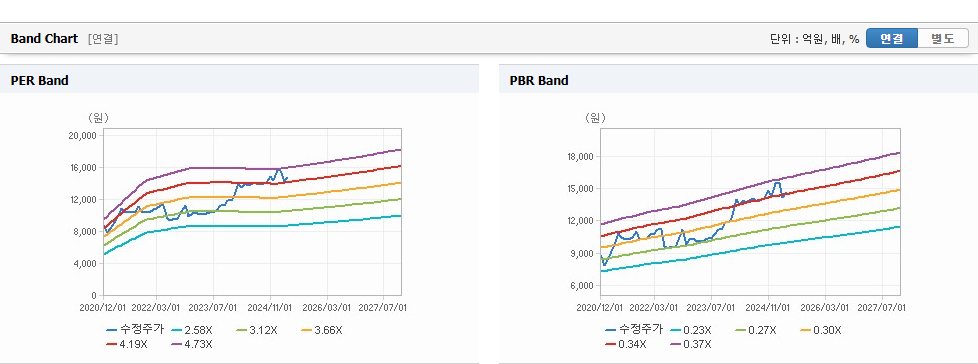Click the PBR Band panel title
The width and height of the screenshot is (978, 364).
pyautogui.click(x=539, y=80)
